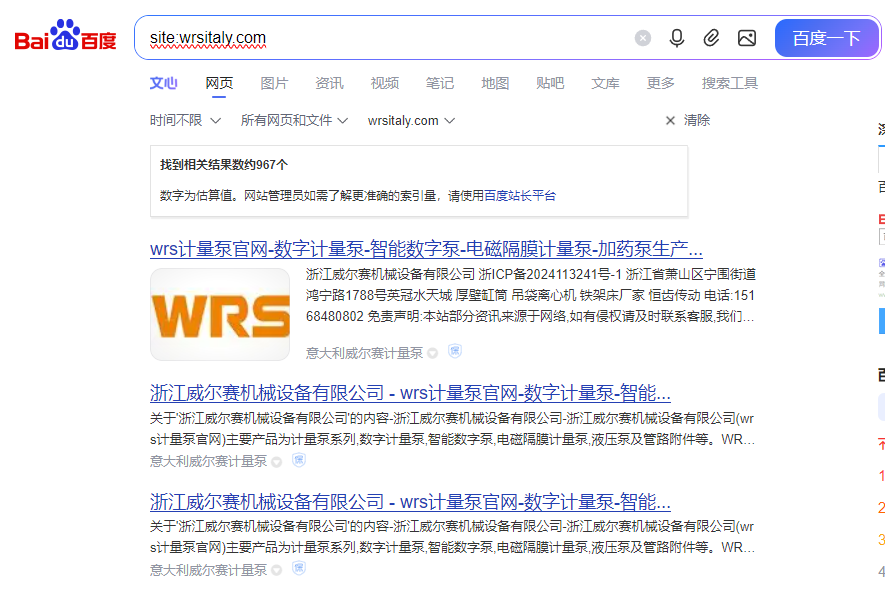
Task: Open 搜索工具 search tools
Action: [729, 83]
